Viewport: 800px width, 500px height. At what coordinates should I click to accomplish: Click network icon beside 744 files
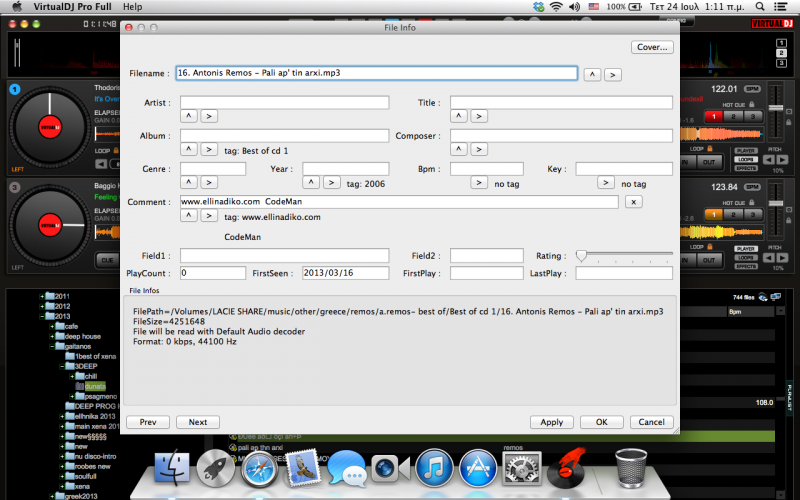click(776, 296)
